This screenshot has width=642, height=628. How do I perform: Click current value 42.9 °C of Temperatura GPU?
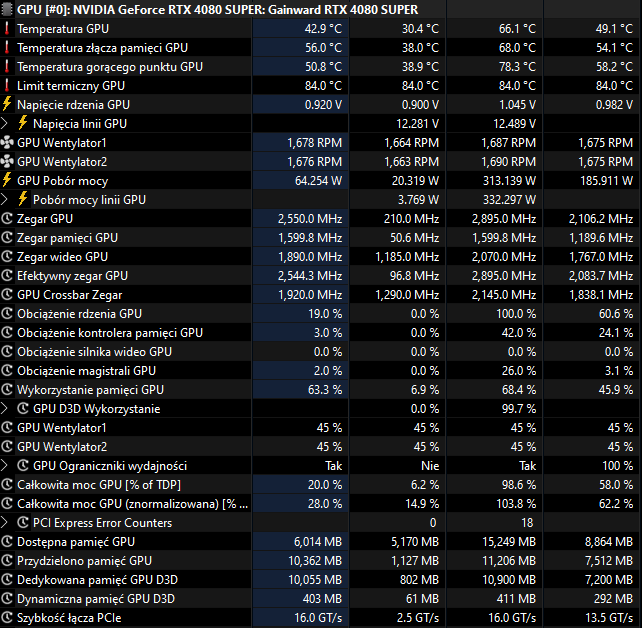pos(323,29)
